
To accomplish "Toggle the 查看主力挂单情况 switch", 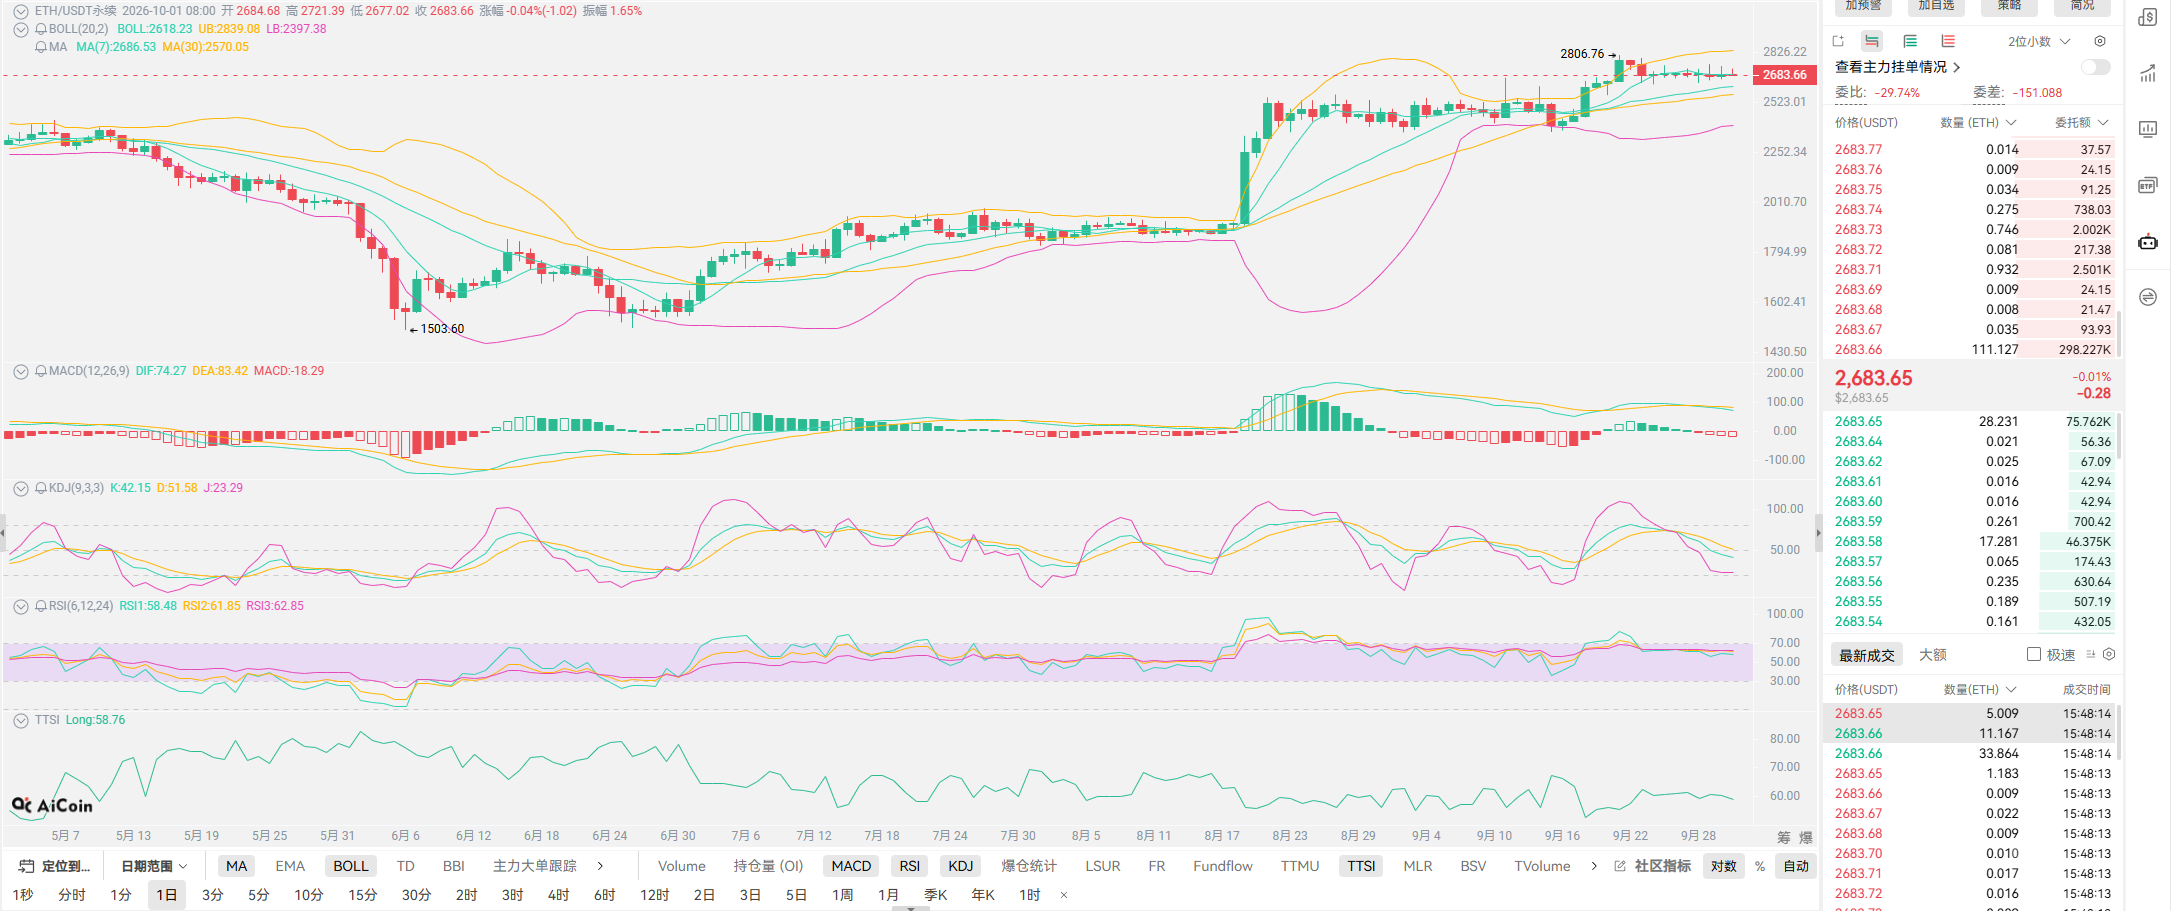I will click(x=2095, y=67).
